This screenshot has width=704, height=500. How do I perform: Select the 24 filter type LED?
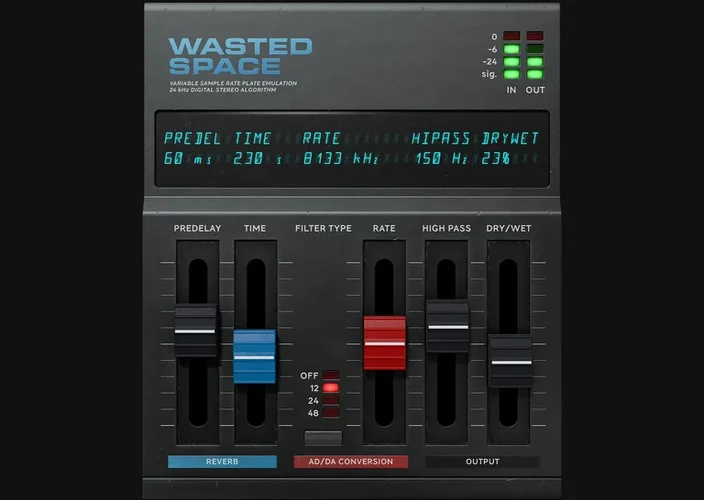pos(331,400)
